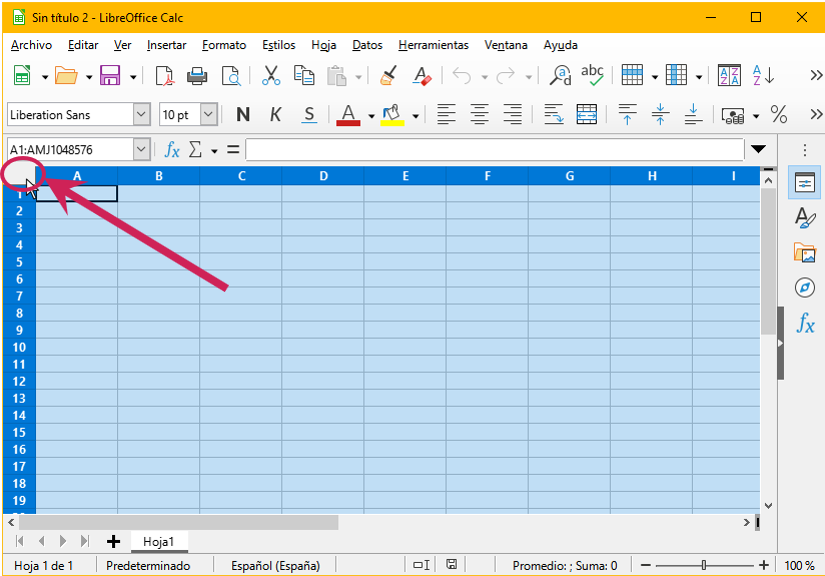The width and height of the screenshot is (825, 576).
Task: Click the Cut scissors icon
Action: pos(270,76)
